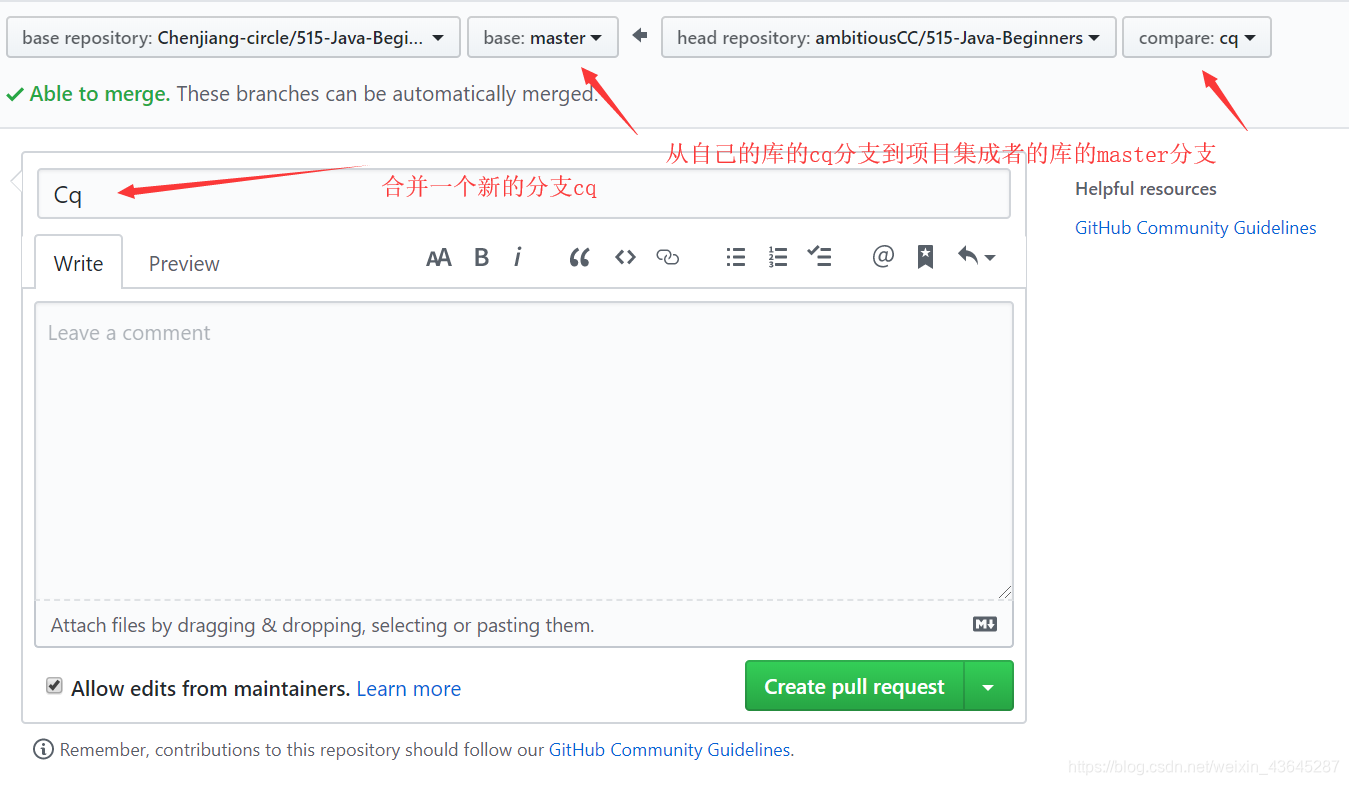
Task: Click the base-head direction arrow icon
Action: [x=640, y=36]
